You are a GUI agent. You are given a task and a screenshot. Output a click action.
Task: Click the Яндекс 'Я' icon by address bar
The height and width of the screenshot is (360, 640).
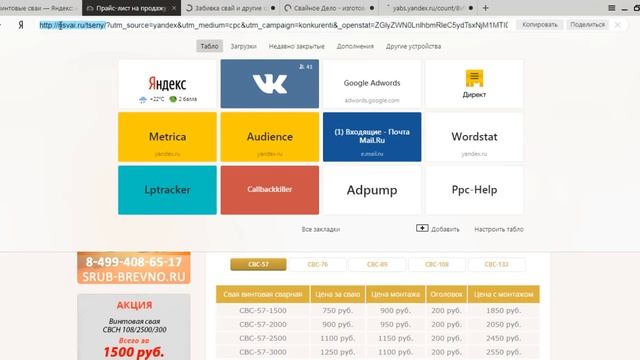pyautogui.click(x=21, y=25)
